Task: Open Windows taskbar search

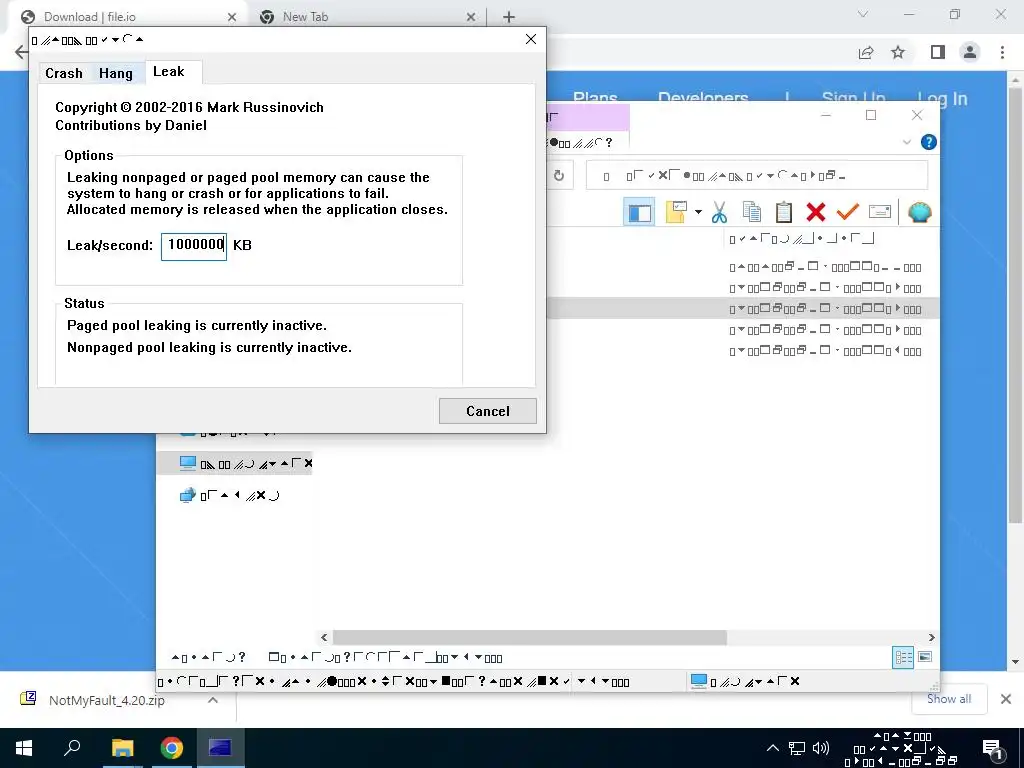Action: 72,748
